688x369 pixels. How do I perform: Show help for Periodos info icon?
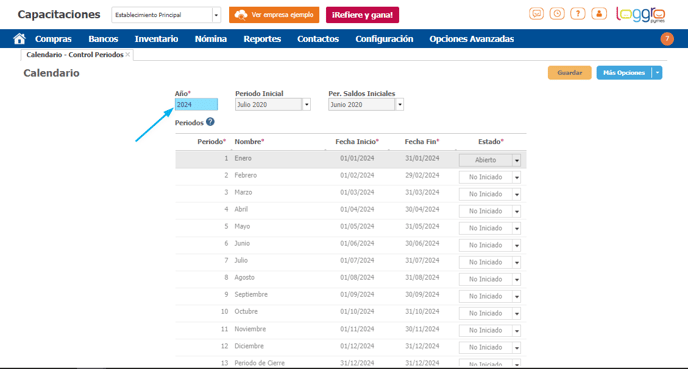tap(210, 122)
